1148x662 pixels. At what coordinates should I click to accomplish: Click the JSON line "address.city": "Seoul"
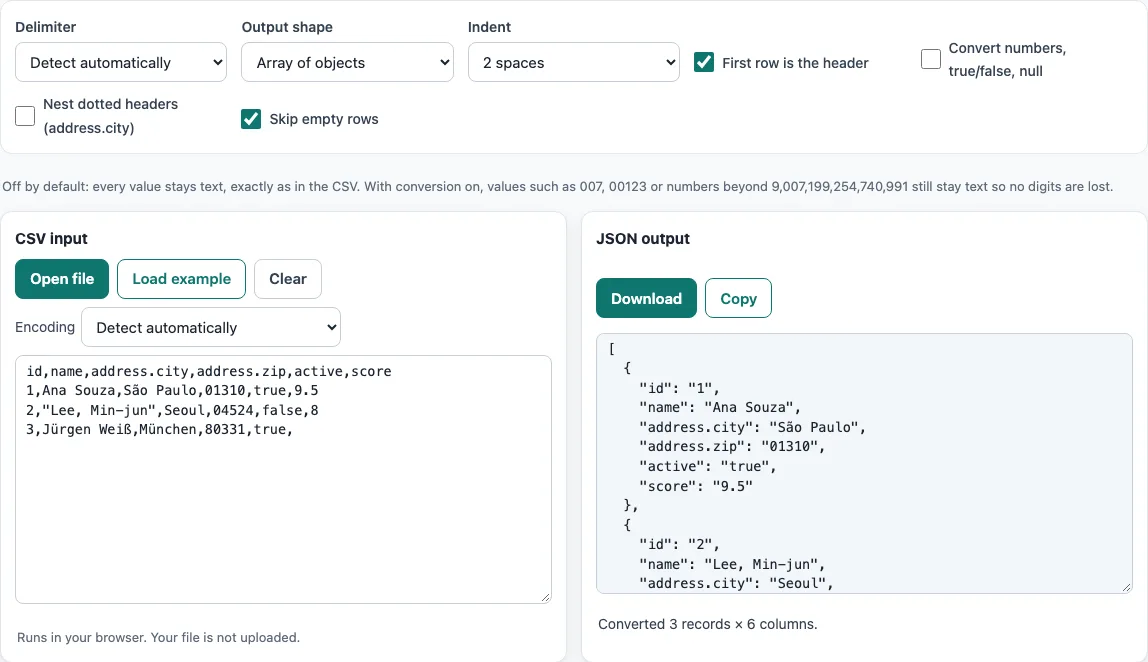[x=736, y=583]
